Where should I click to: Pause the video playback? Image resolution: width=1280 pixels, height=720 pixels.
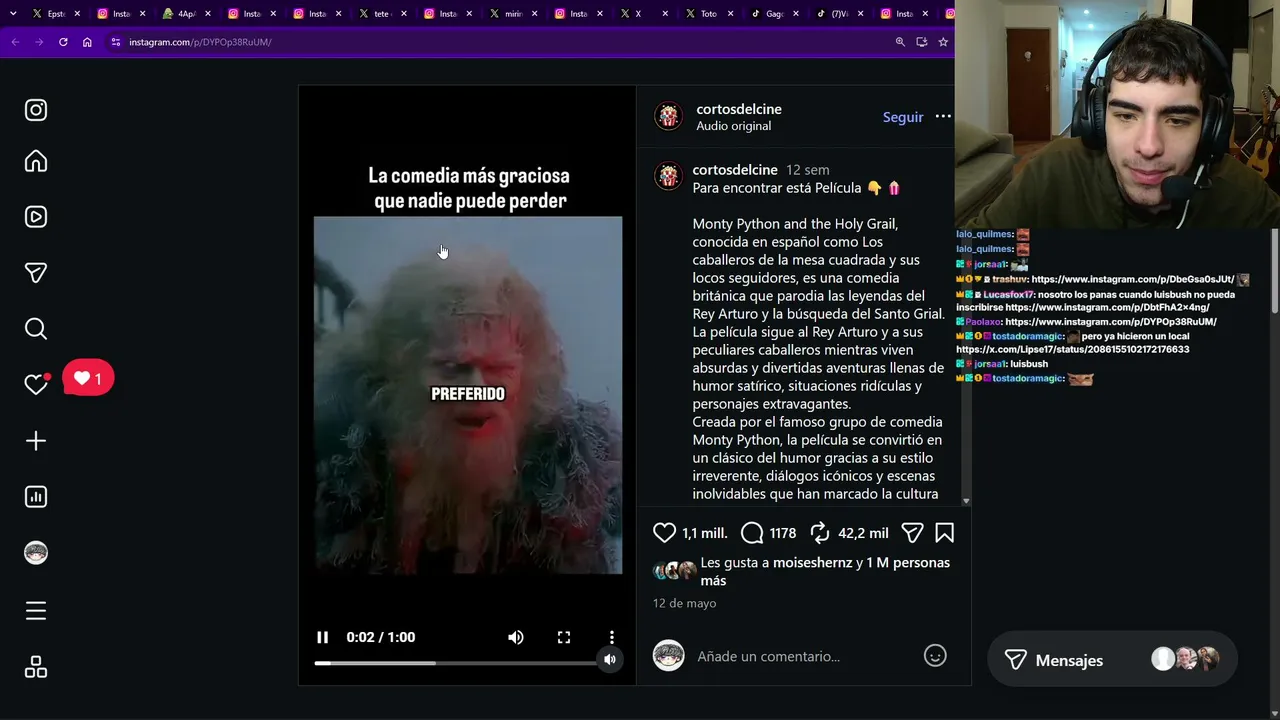tap(322, 637)
